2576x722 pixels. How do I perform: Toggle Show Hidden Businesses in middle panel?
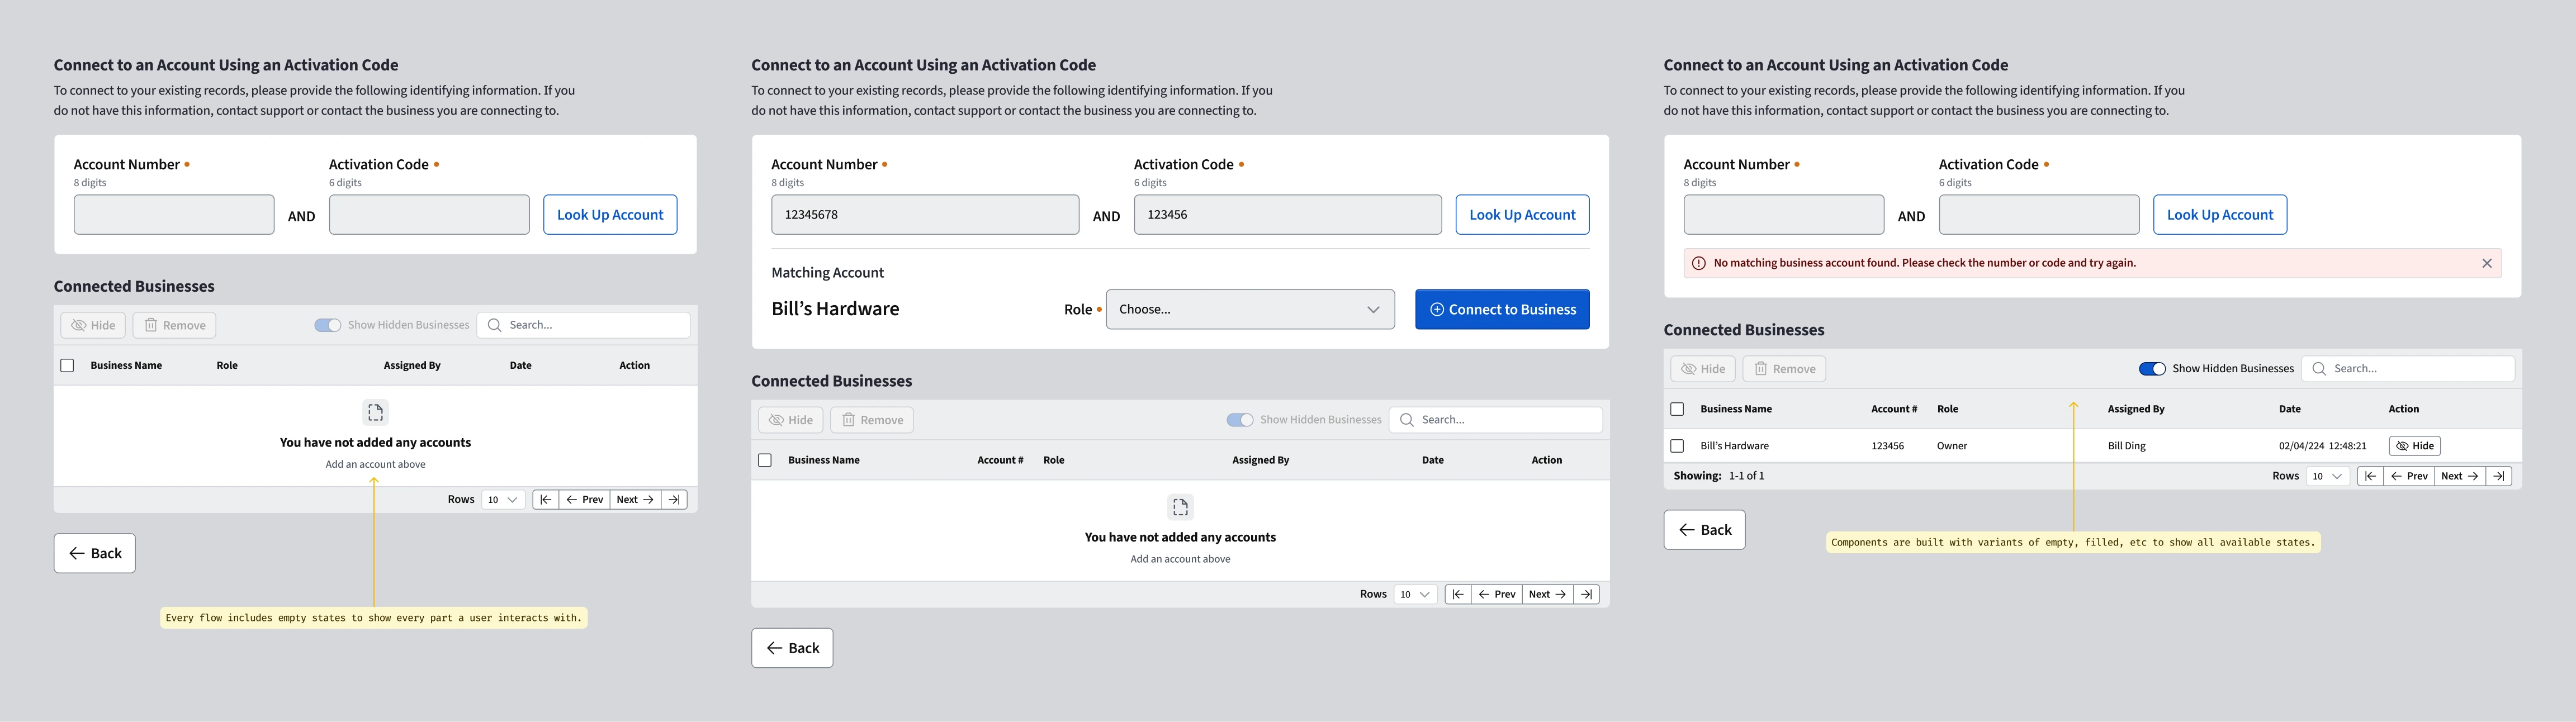(x=1239, y=420)
